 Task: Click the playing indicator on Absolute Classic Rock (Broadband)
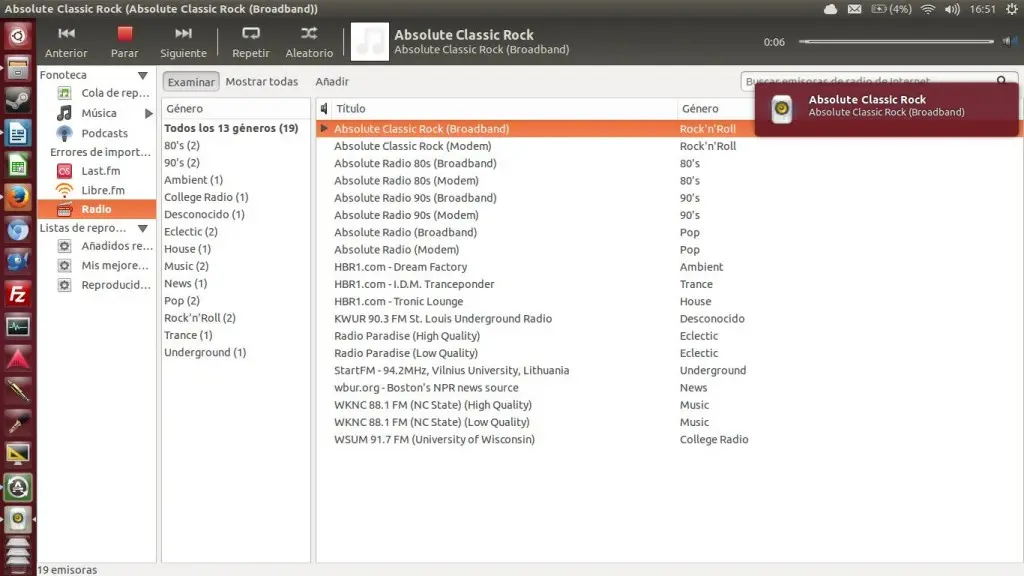[x=324, y=129]
